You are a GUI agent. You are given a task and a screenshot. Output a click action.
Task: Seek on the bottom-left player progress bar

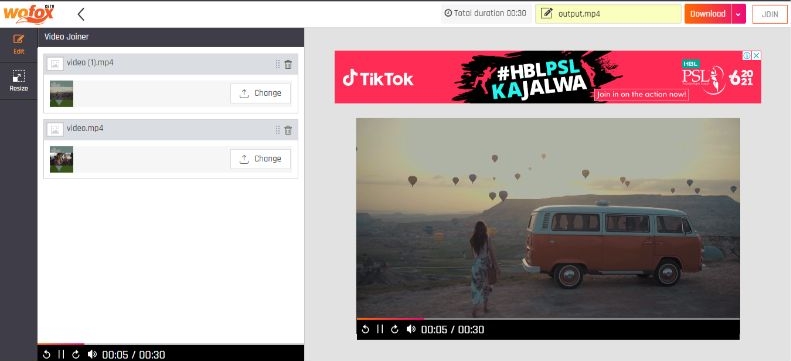tap(171, 344)
